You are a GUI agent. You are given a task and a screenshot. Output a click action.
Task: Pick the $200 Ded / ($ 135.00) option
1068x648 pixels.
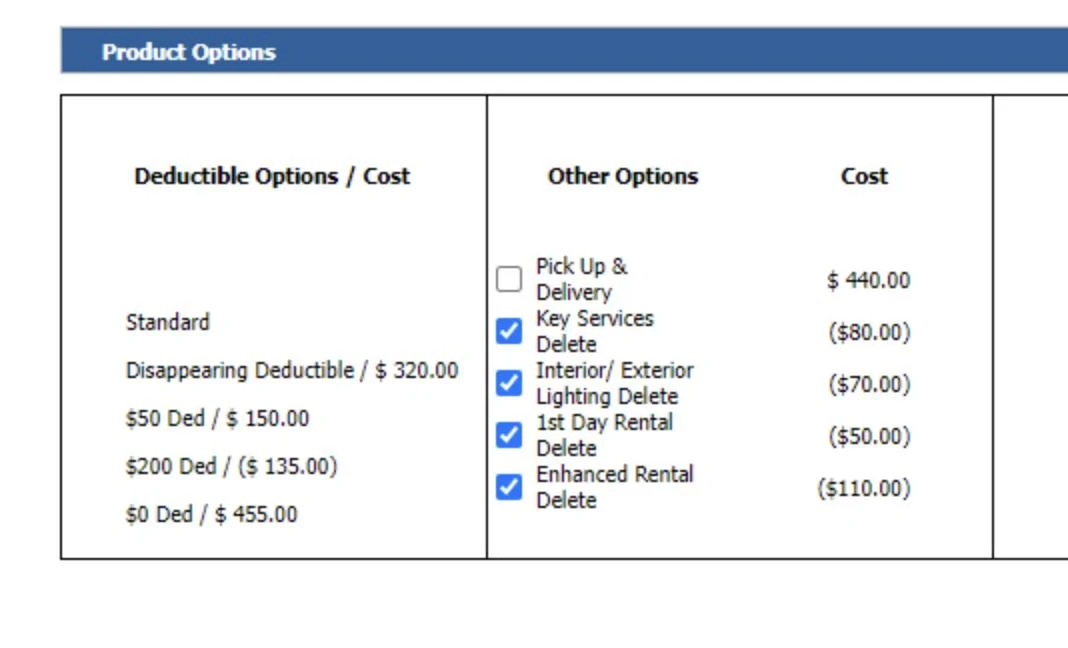click(231, 466)
